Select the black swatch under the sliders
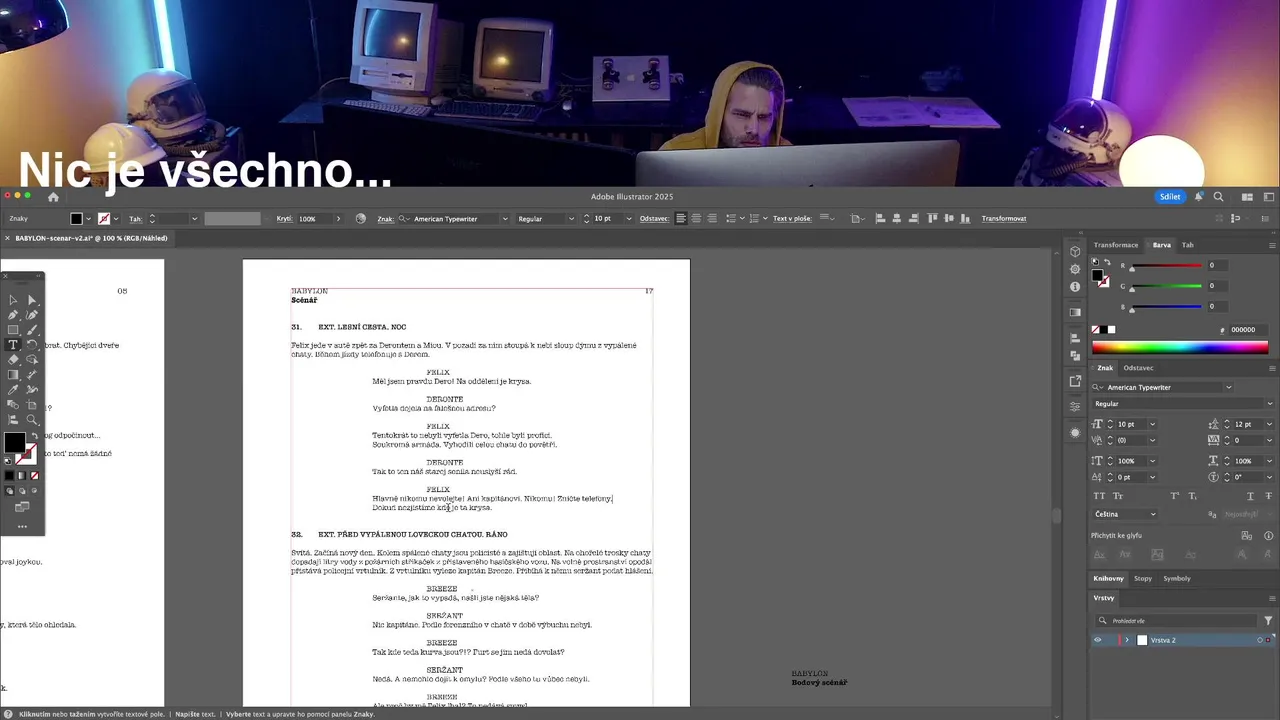Screen dimensions: 1280x720 click(x=1104, y=329)
